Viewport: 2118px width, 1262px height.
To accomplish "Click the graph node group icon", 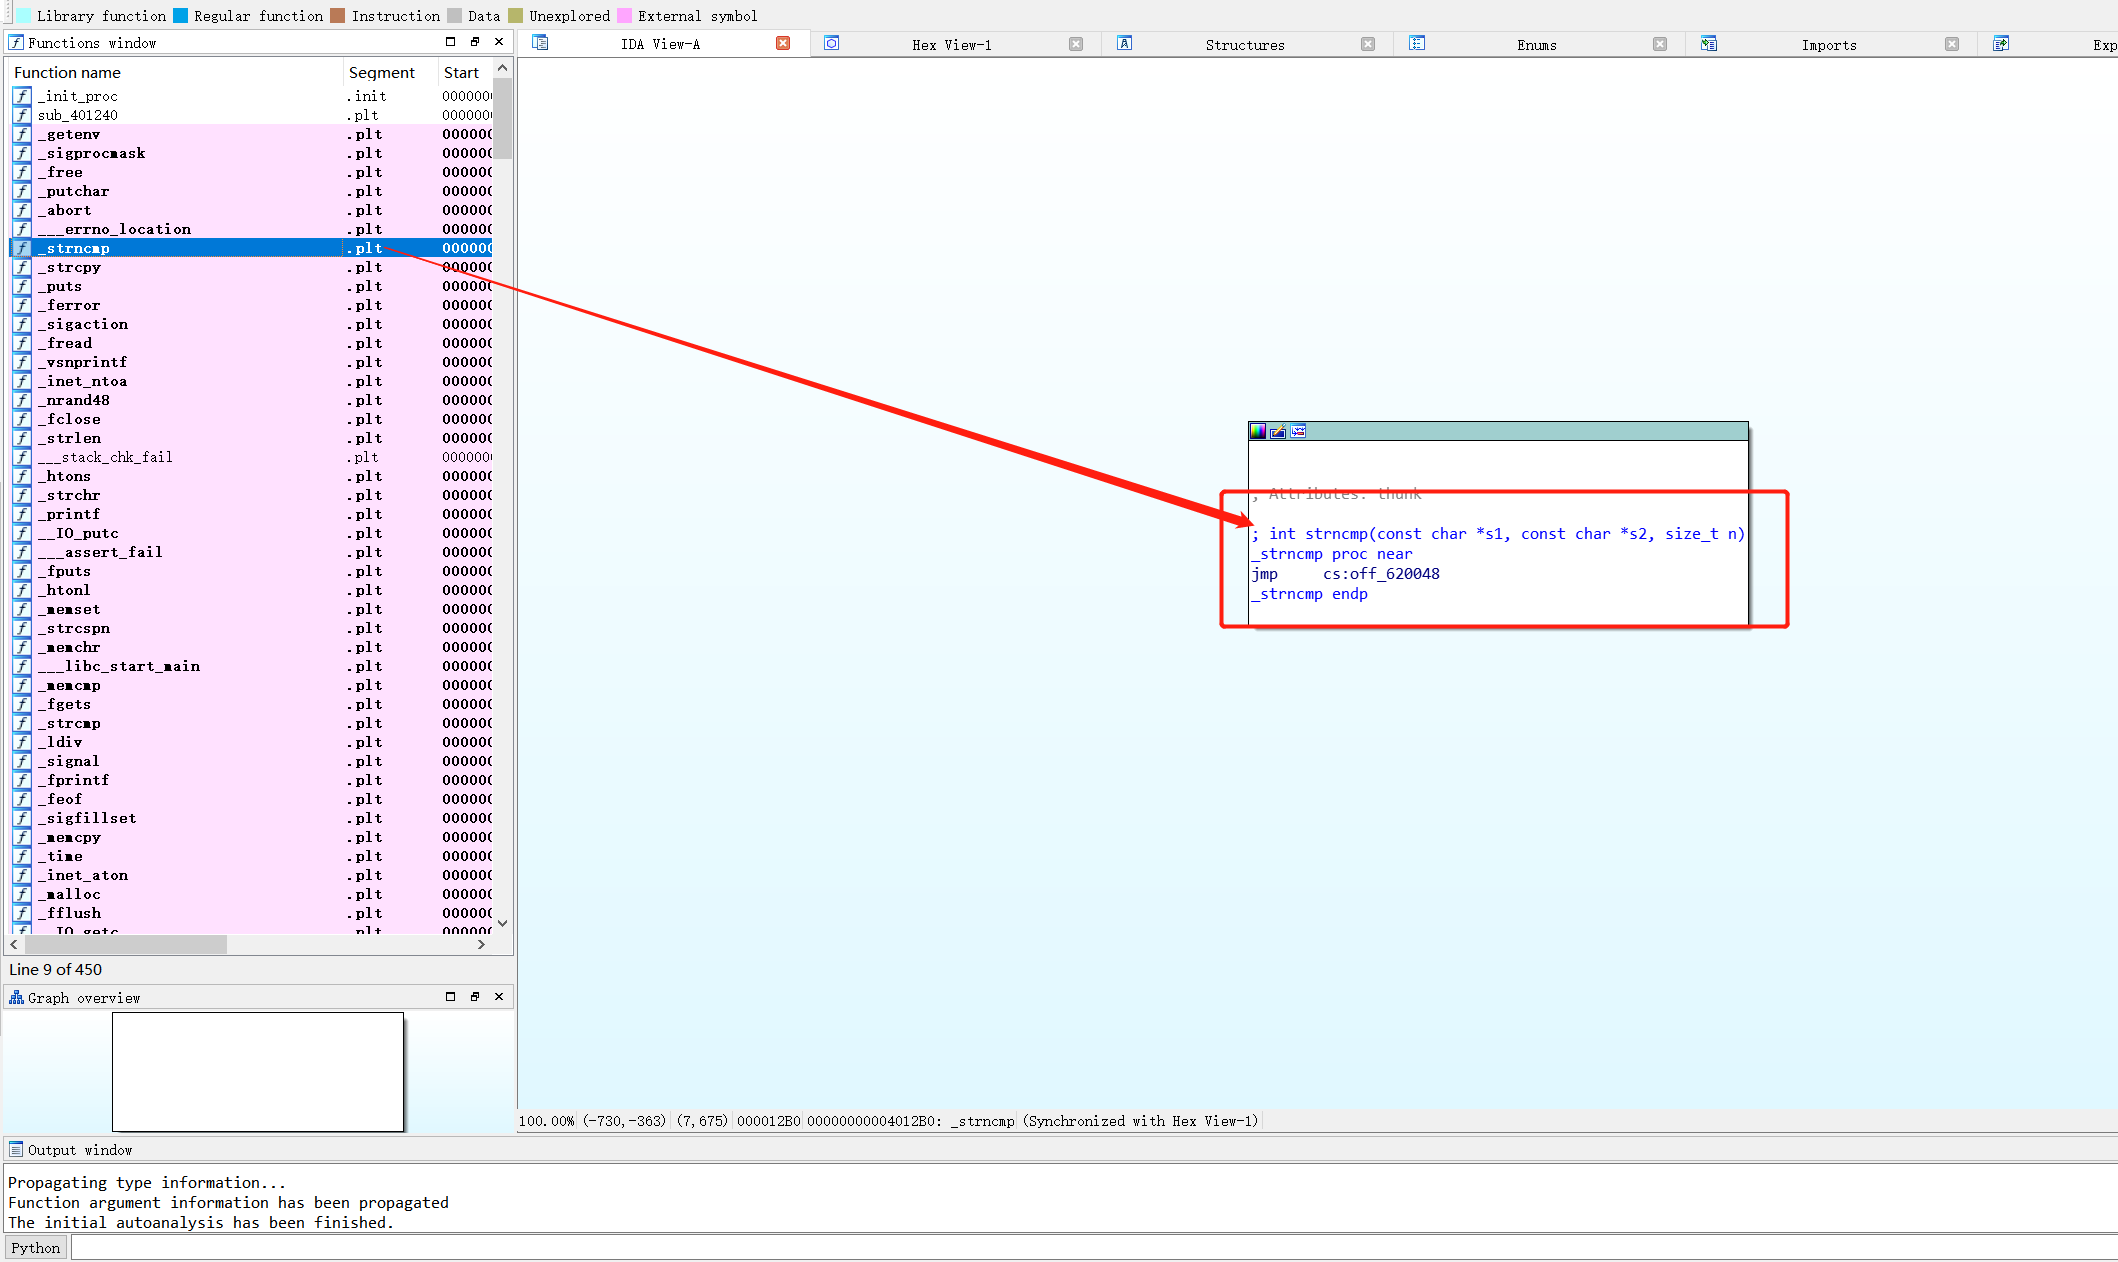I will 1298,431.
